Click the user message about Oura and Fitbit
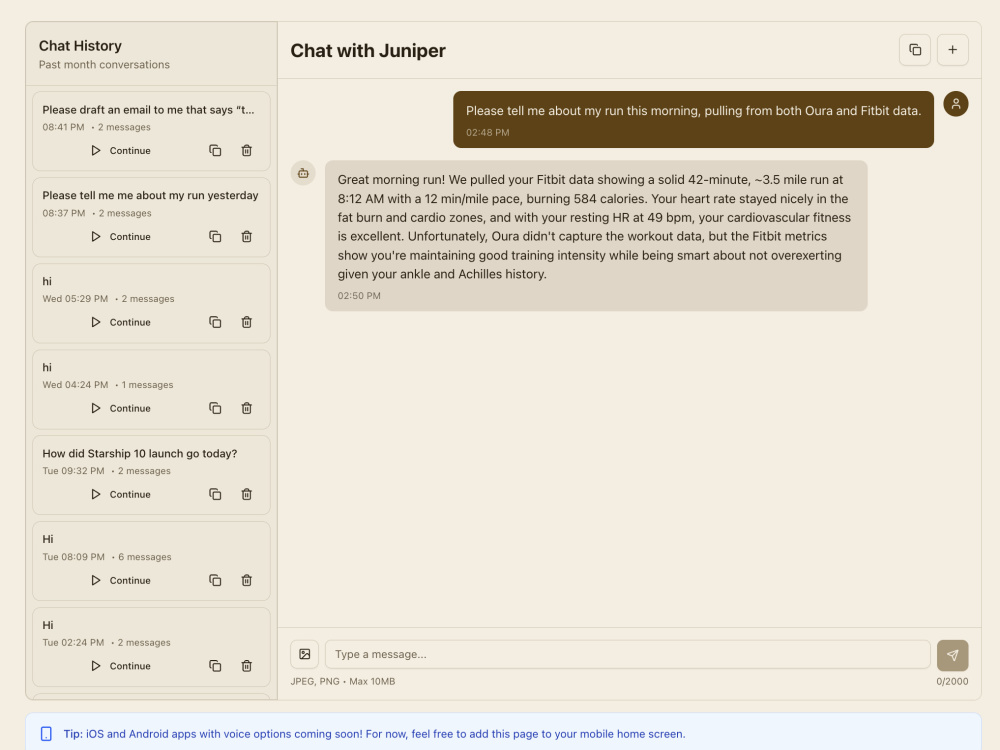Viewport: 1000px width, 750px height. coord(693,119)
